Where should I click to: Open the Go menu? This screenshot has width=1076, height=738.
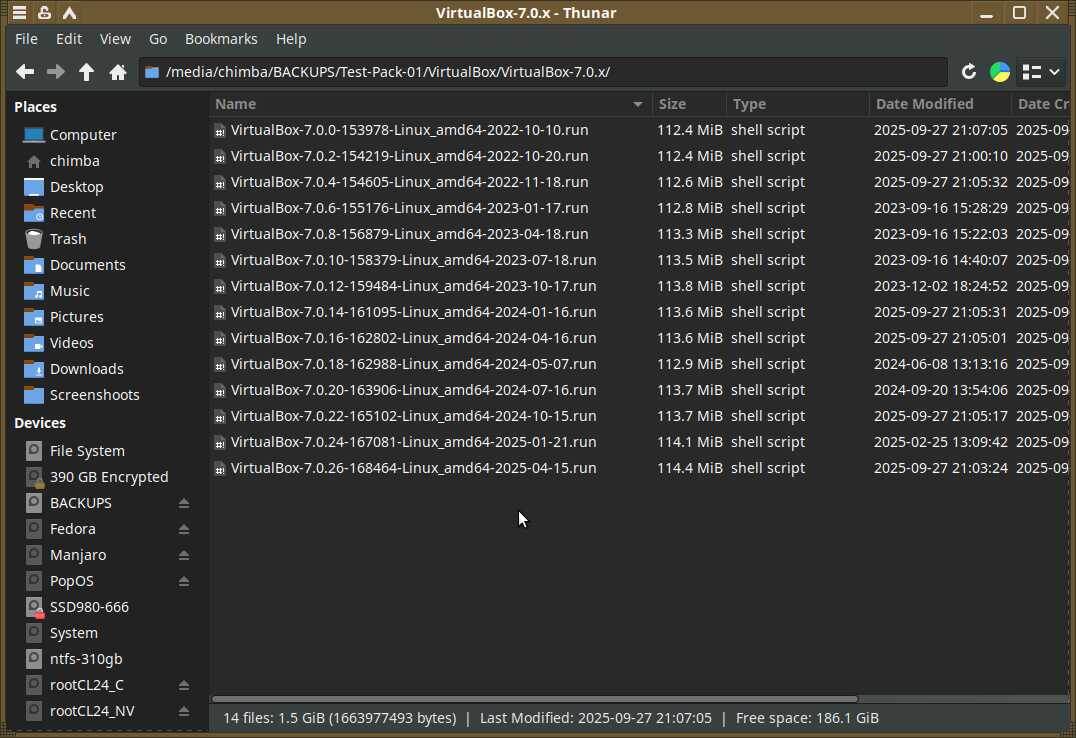point(158,39)
